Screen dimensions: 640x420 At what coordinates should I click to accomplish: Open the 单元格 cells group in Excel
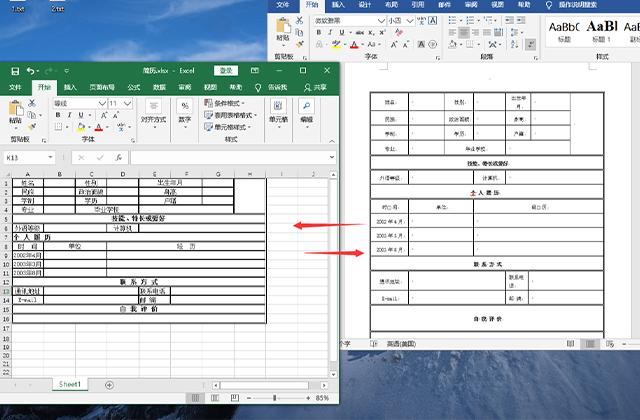point(278,114)
